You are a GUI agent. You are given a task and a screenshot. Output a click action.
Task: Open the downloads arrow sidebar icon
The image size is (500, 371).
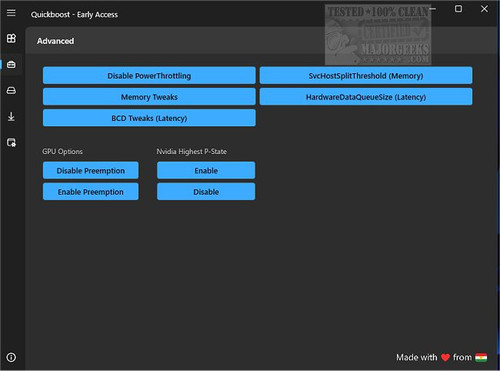[11, 117]
